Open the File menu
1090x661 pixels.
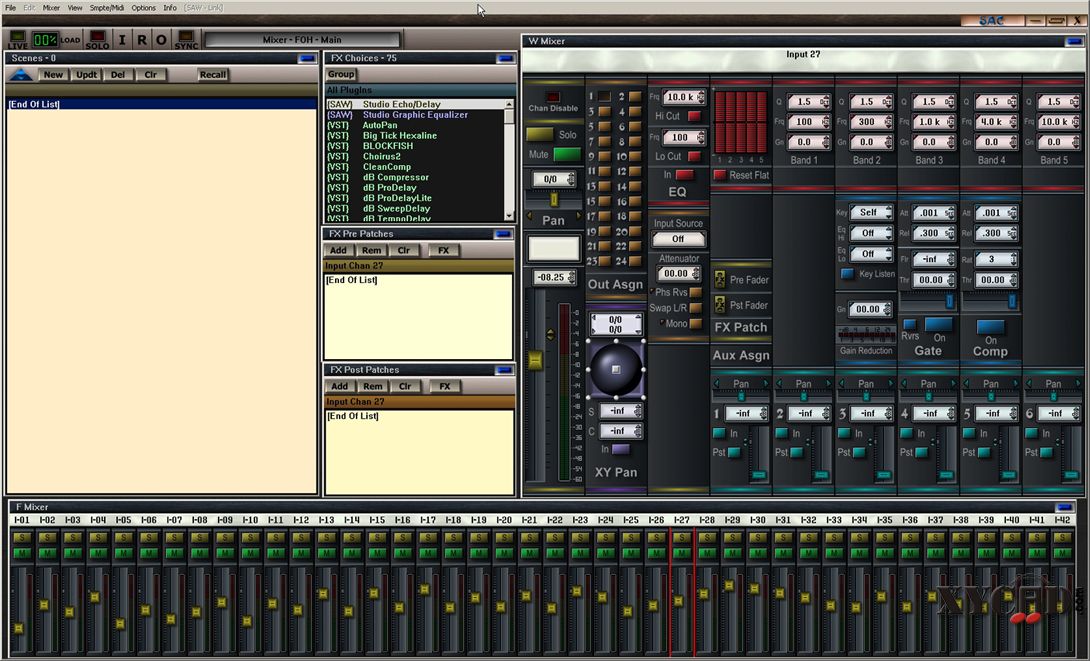click(10, 8)
